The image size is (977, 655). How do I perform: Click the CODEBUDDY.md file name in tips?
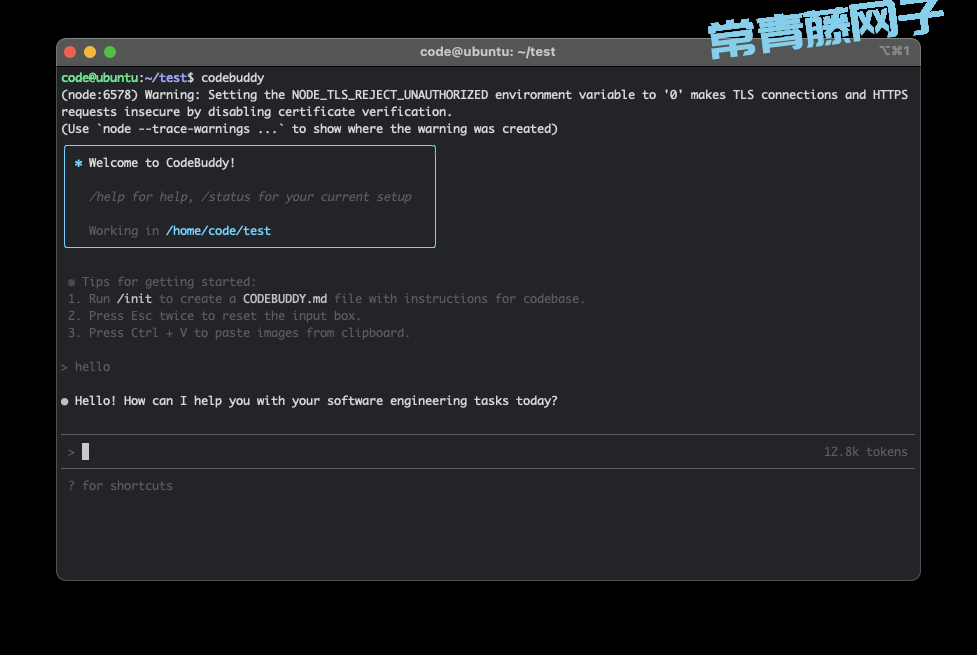[x=285, y=299]
